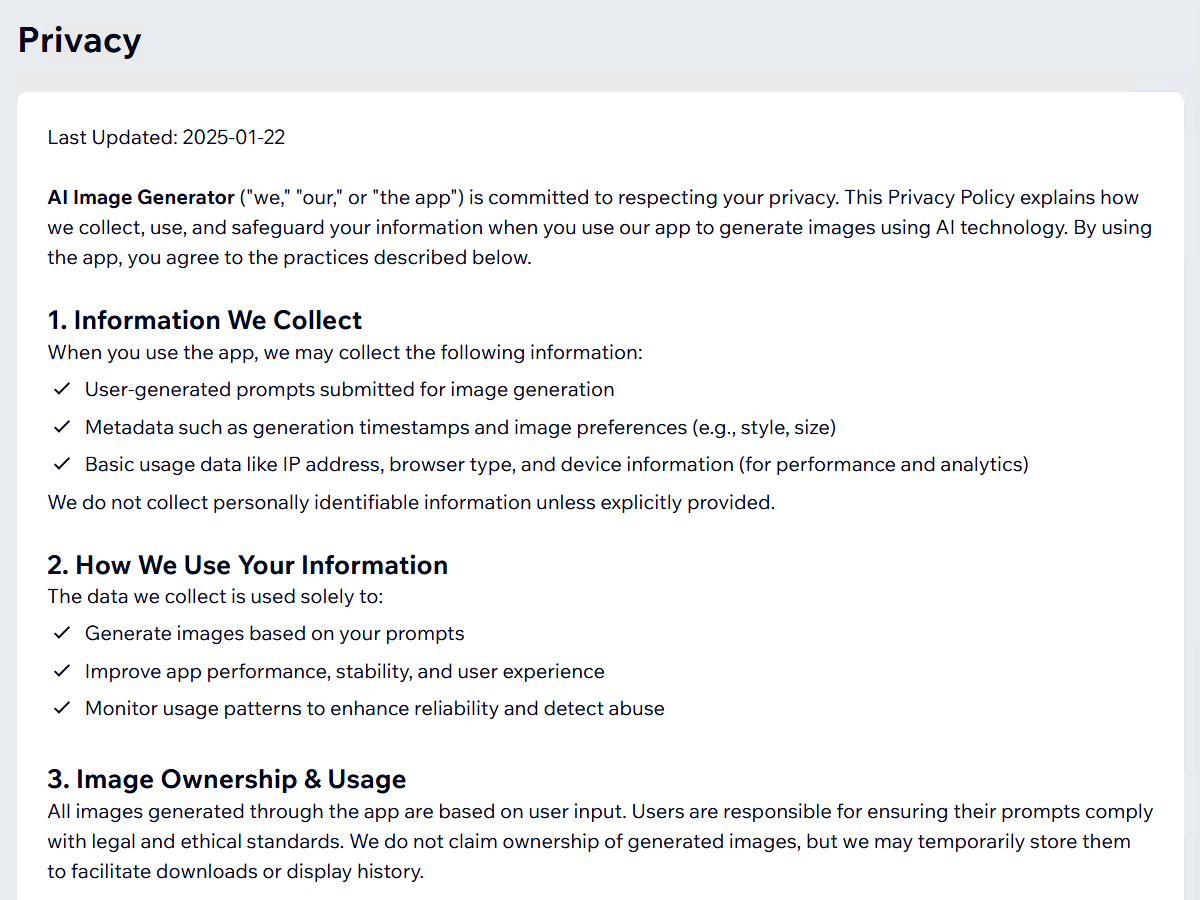Click the Last Updated date line

166,138
